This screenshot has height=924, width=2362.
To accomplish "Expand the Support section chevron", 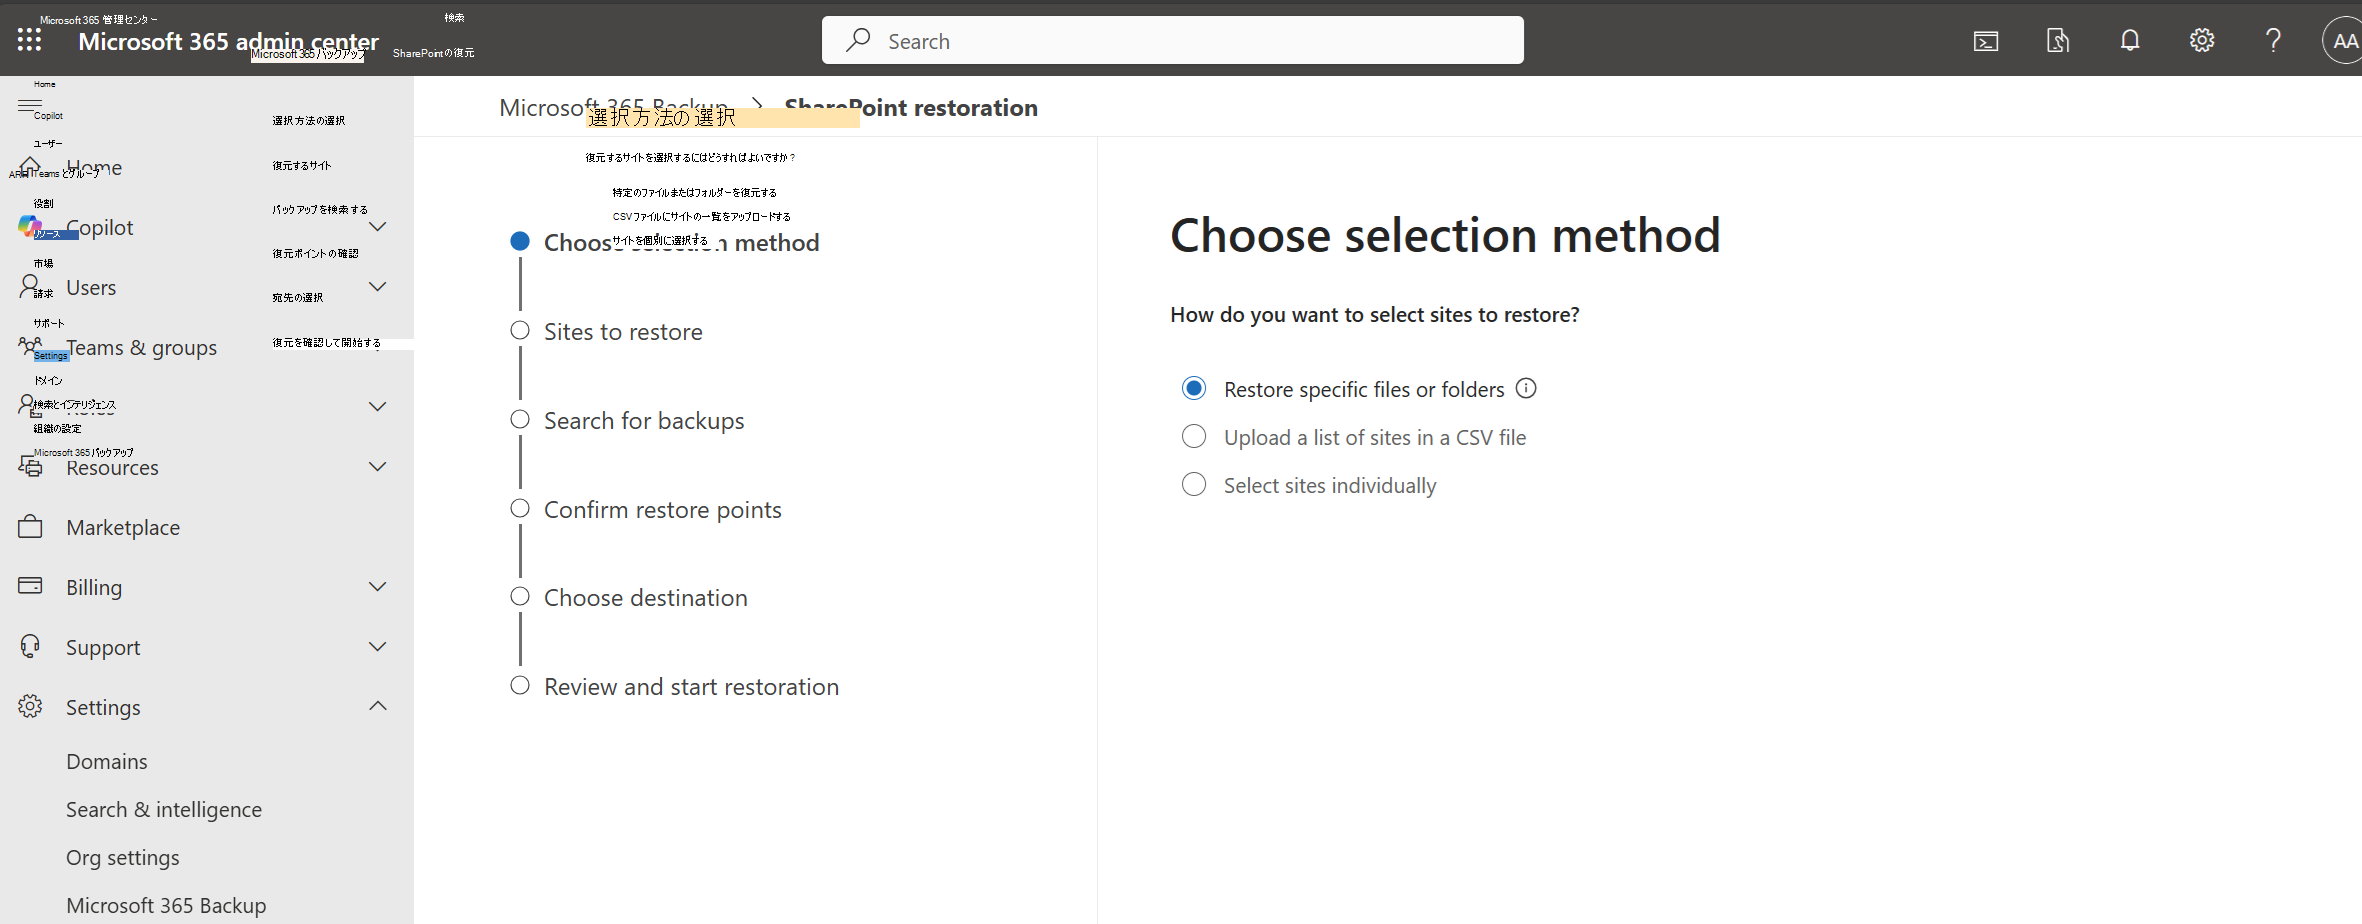I will 378,647.
